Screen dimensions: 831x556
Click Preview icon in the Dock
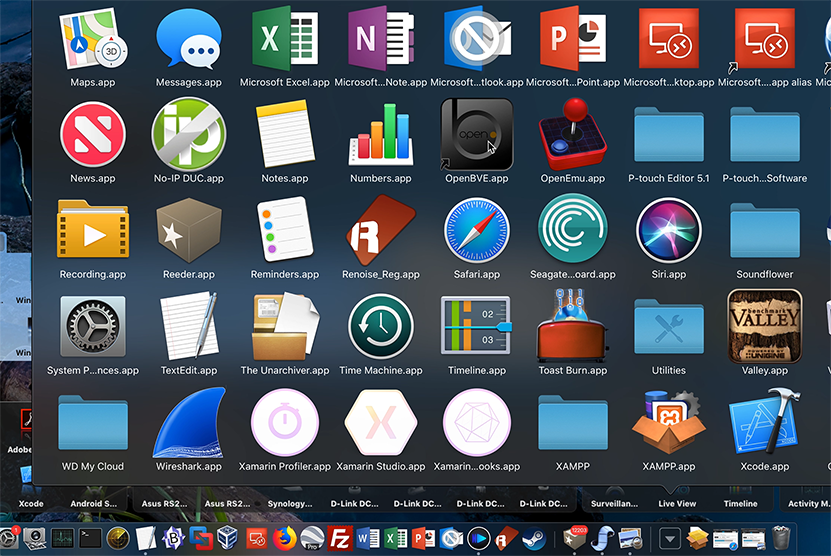click(x=630, y=539)
